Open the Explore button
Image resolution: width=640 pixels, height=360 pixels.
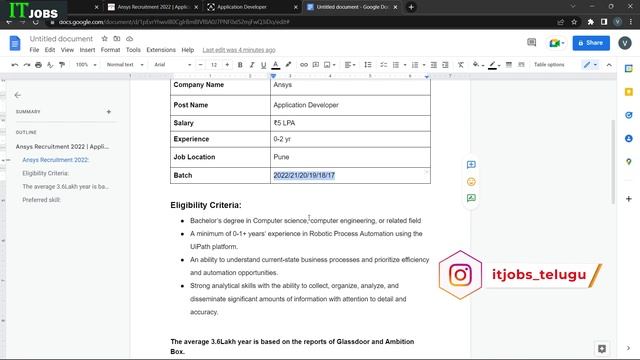(x=602, y=349)
